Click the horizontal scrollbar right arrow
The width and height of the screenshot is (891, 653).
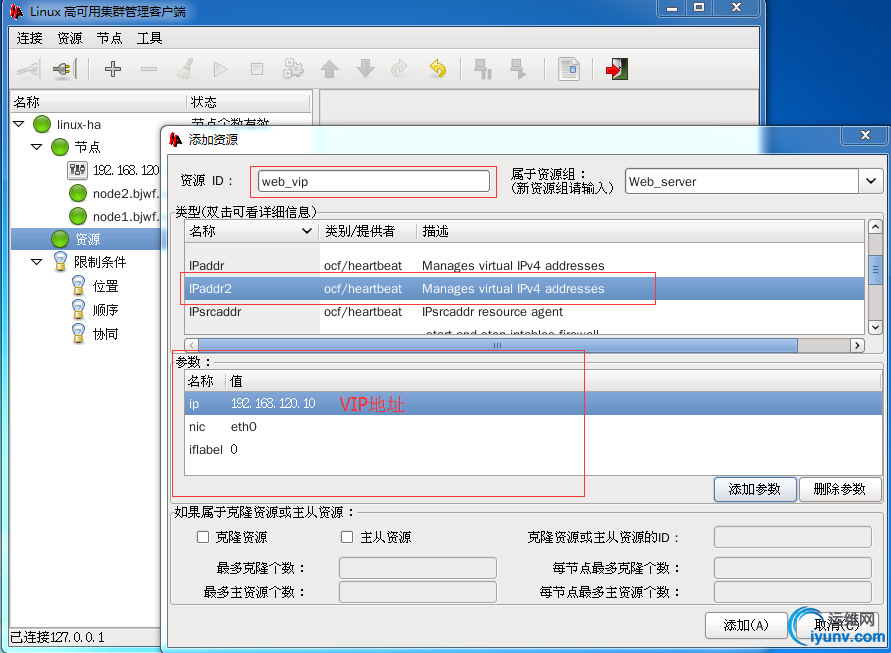coord(857,345)
